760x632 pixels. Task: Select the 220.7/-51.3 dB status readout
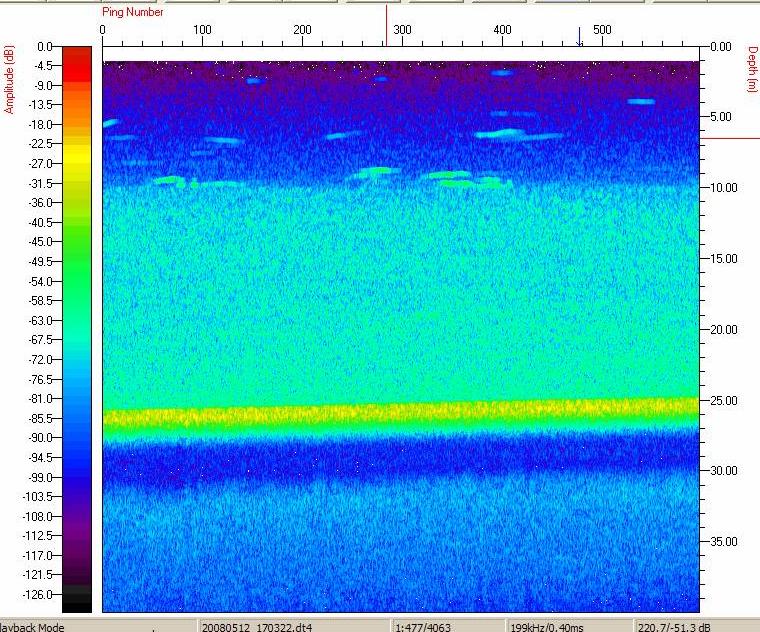click(x=676, y=627)
